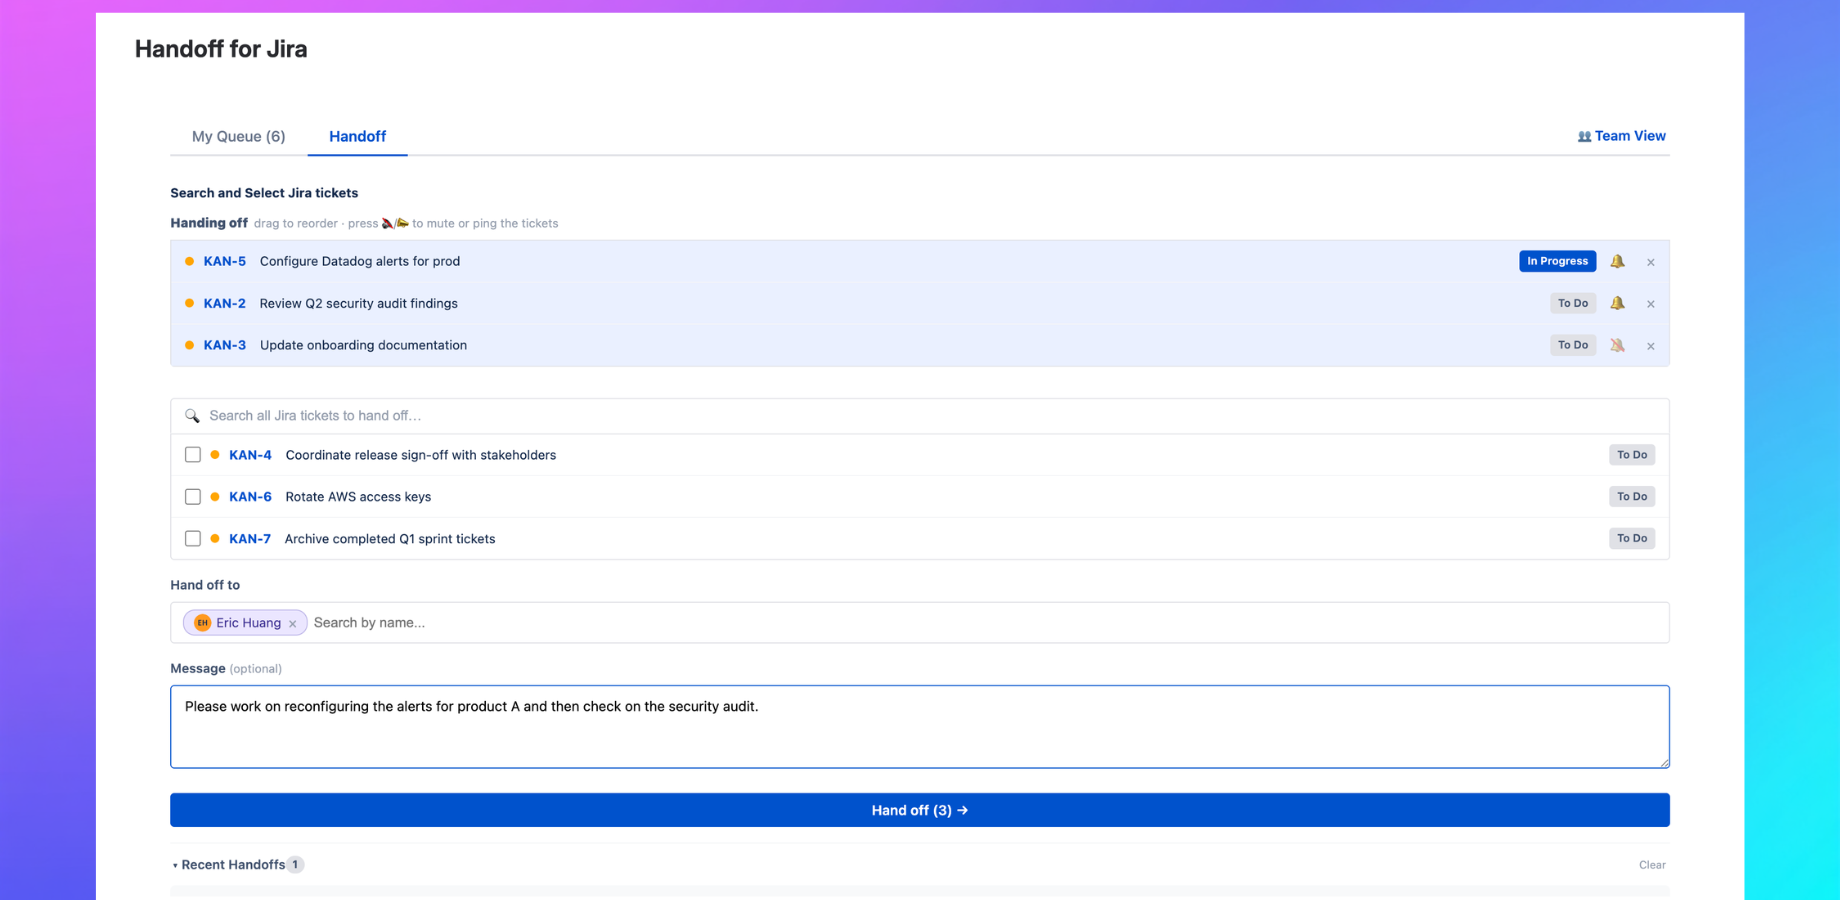
Task: Click the To Do badge for KAN-6
Action: [x=1632, y=497]
